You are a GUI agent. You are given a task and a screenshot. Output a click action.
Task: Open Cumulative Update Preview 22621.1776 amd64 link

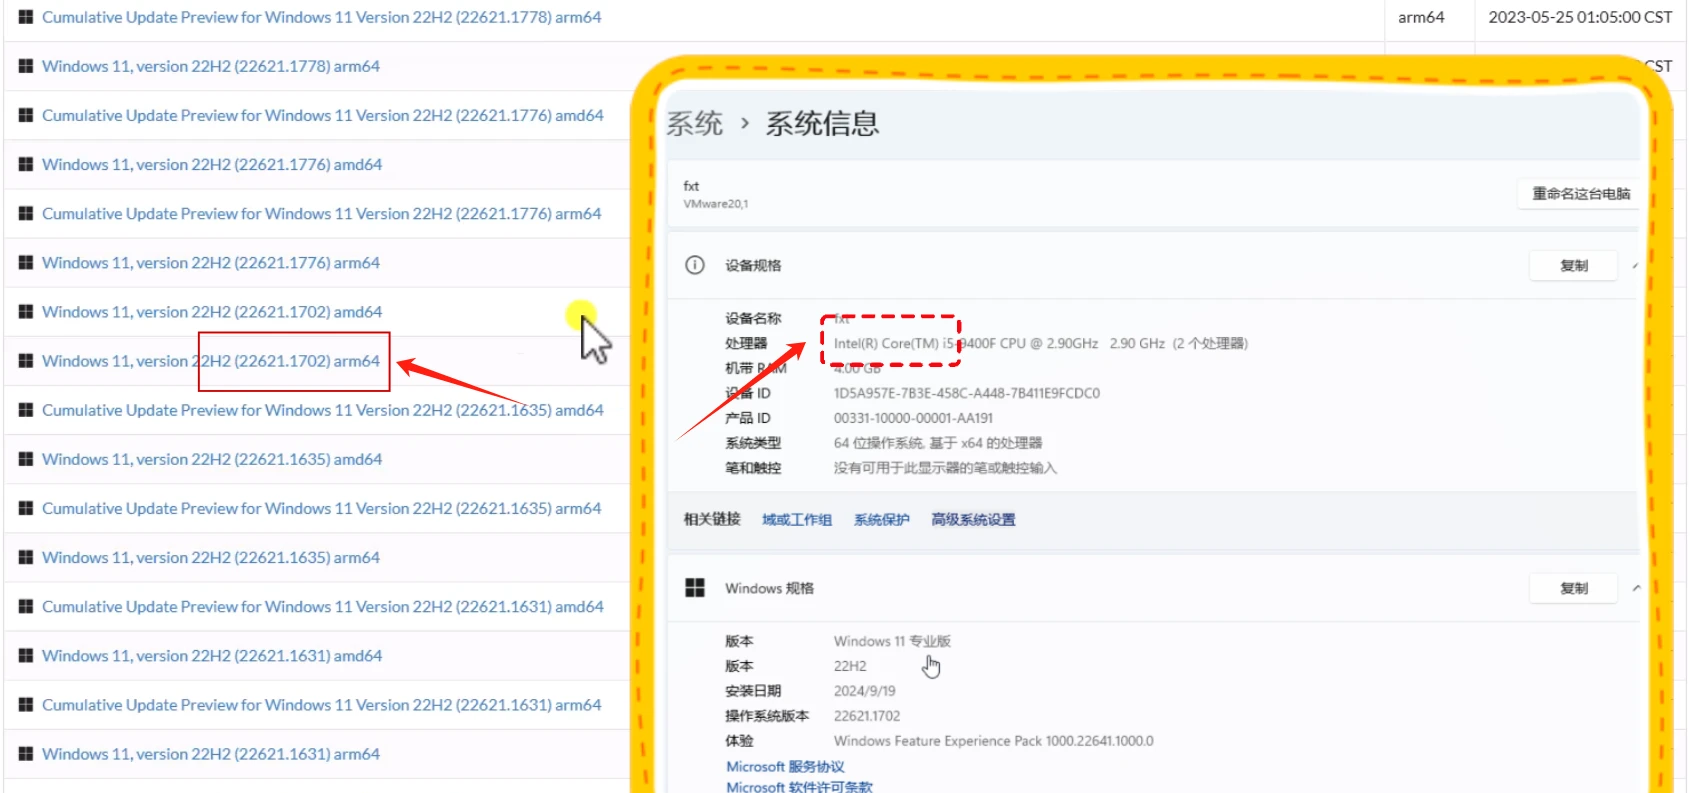pyautogui.click(x=323, y=115)
